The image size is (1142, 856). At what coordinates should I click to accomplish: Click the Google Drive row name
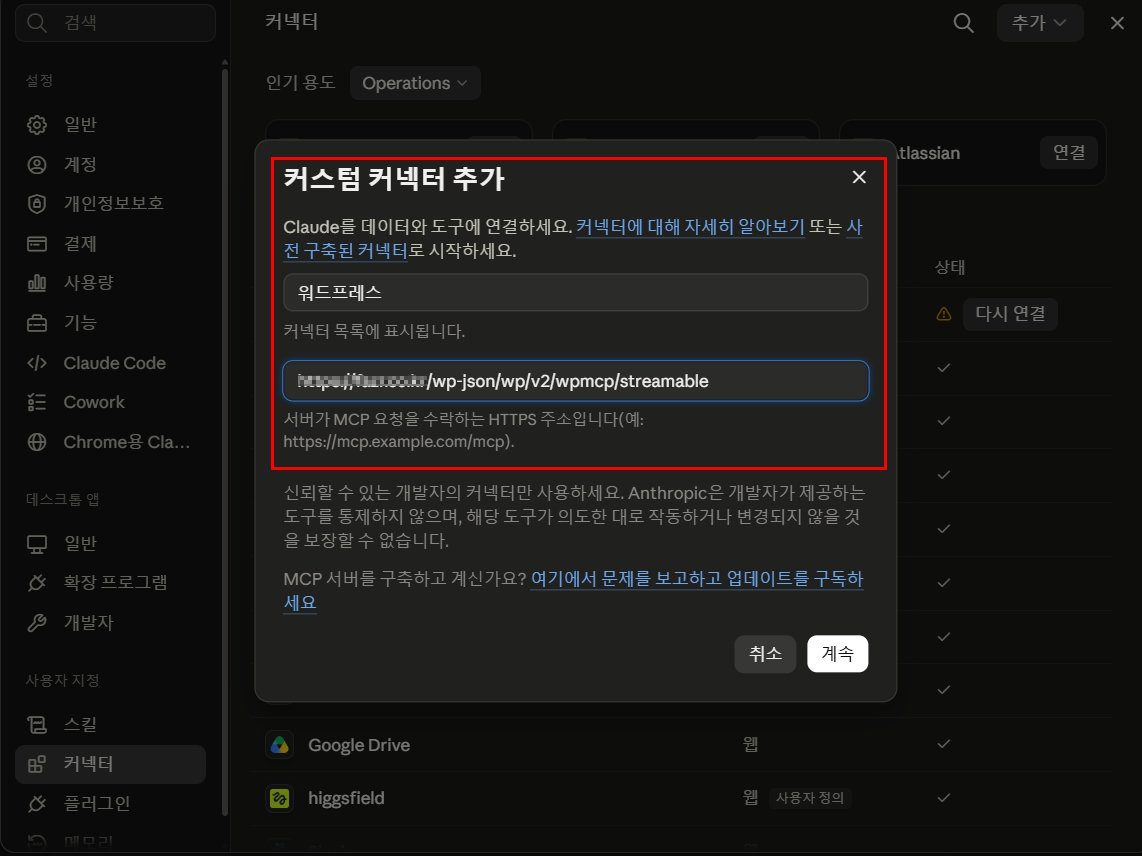coord(359,745)
